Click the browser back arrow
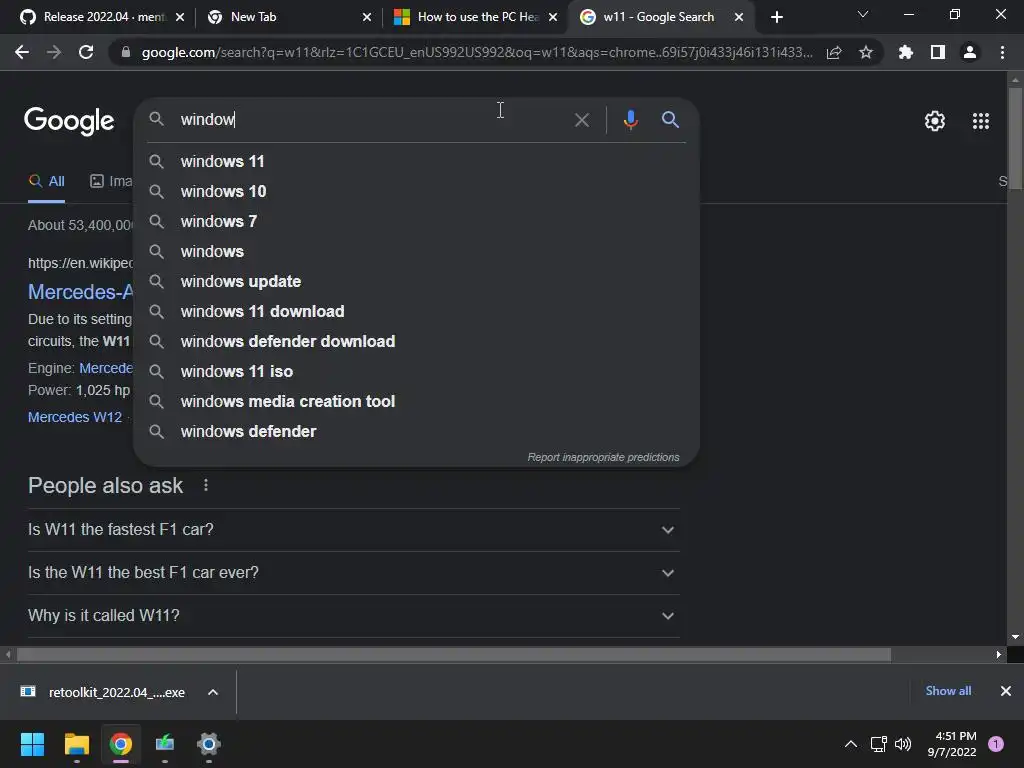The height and width of the screenshot is (768, 1024). [x=22, y=52]
